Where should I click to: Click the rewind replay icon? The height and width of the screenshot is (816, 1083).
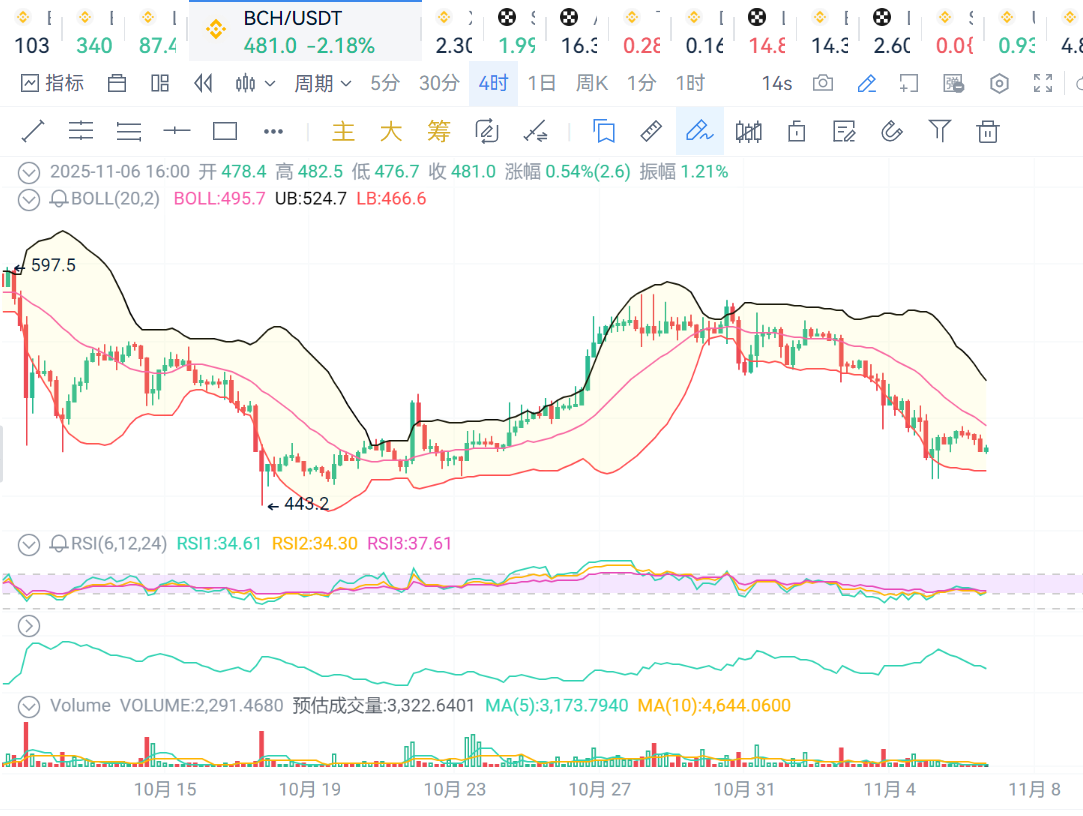(x=203, y=84)
